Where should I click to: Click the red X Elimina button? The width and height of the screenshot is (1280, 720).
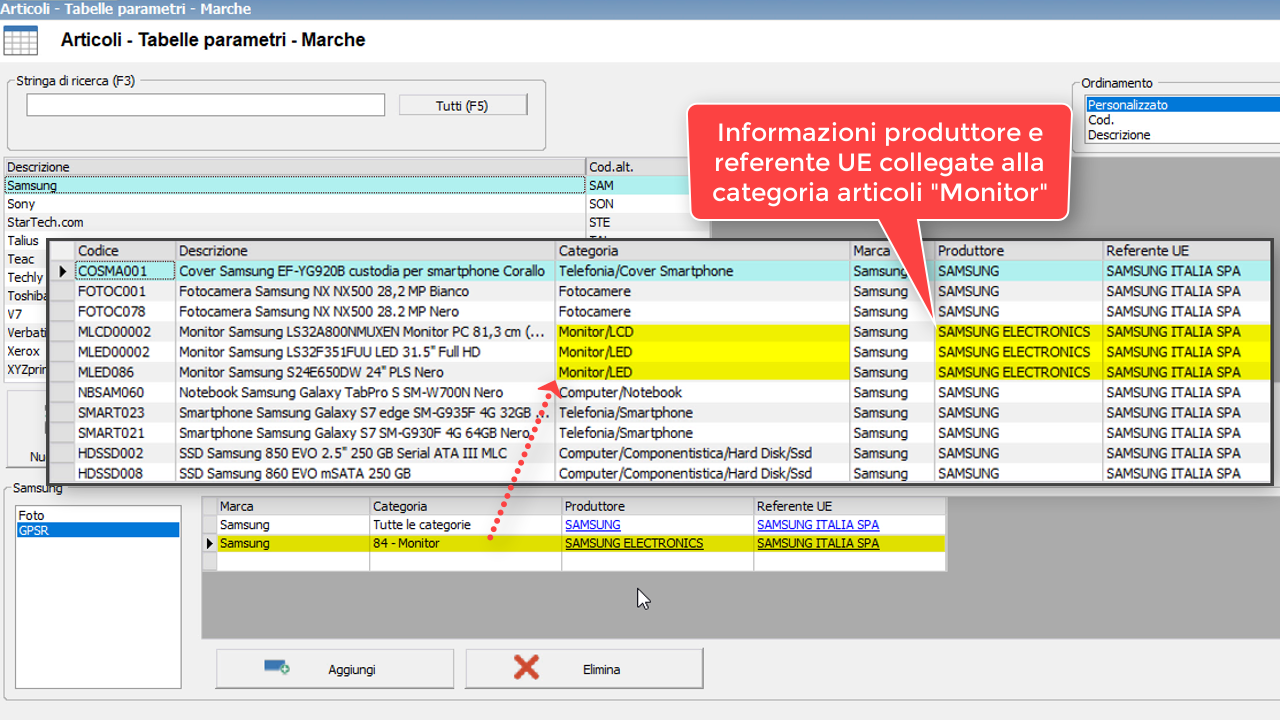(584, 669)
